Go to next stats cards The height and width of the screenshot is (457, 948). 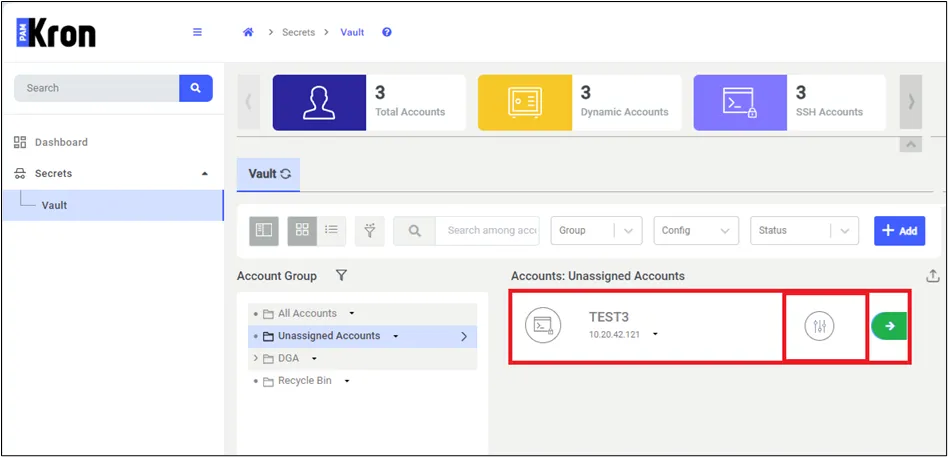coord(911,102)
